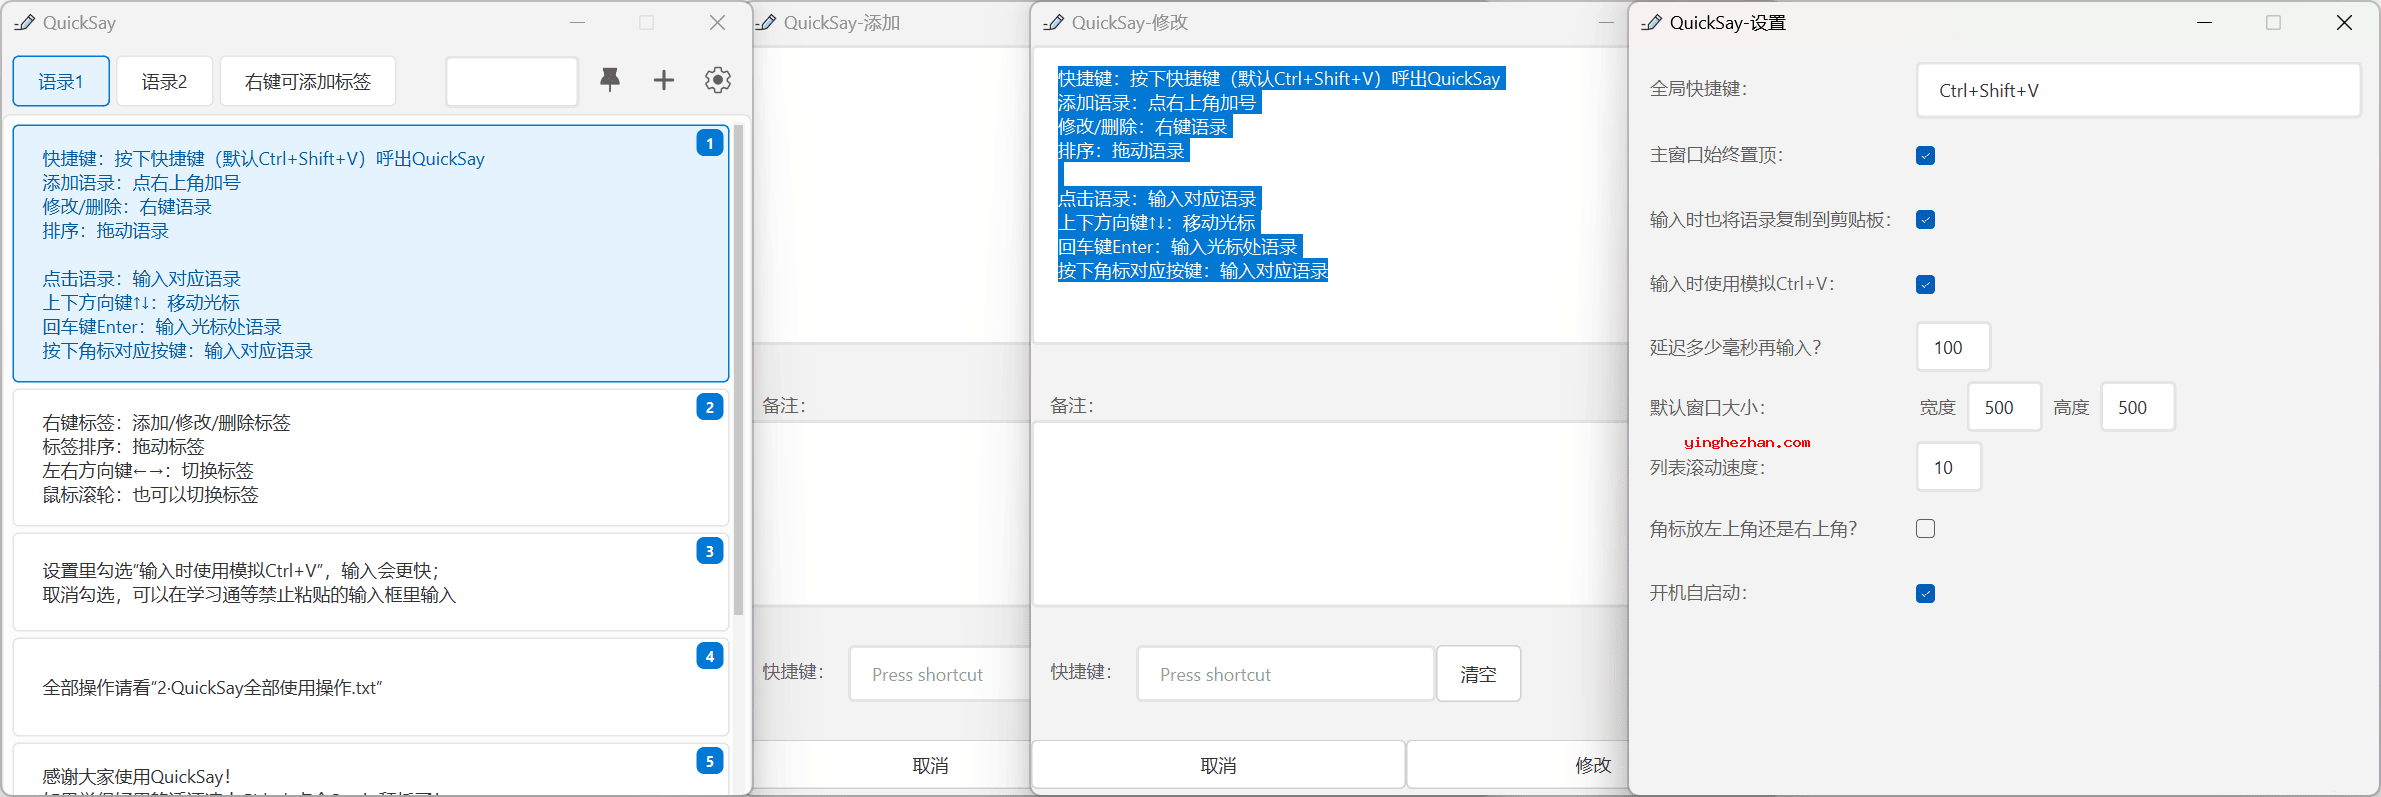Click 取消 in the 修改 window
This screenshot has width=2381, height=797.
tap(1218, 765)
